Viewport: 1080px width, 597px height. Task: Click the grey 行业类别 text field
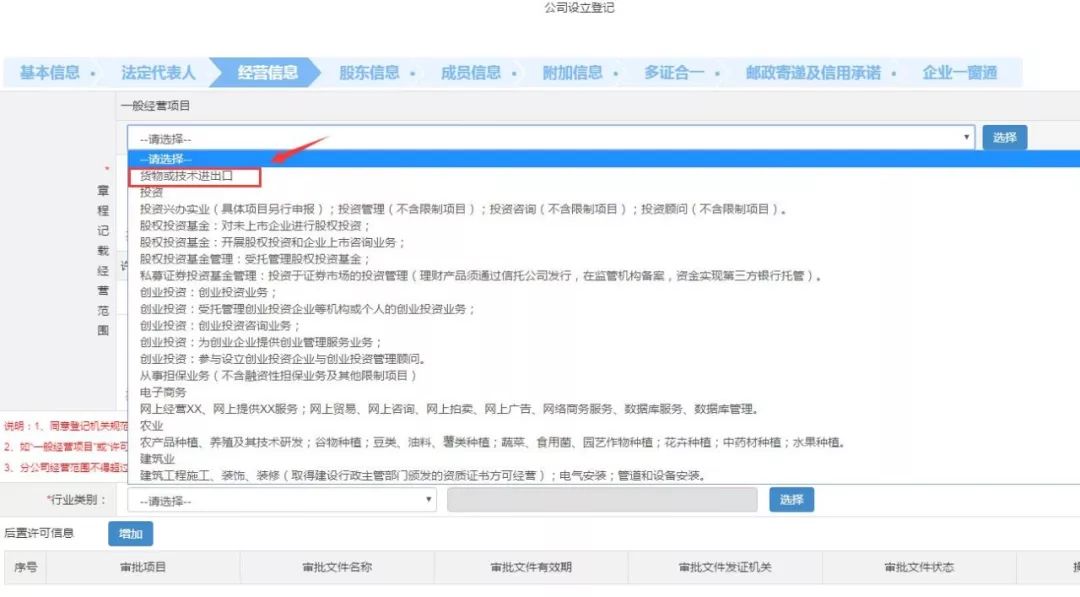pyautogui.click(x=602, y=500)
